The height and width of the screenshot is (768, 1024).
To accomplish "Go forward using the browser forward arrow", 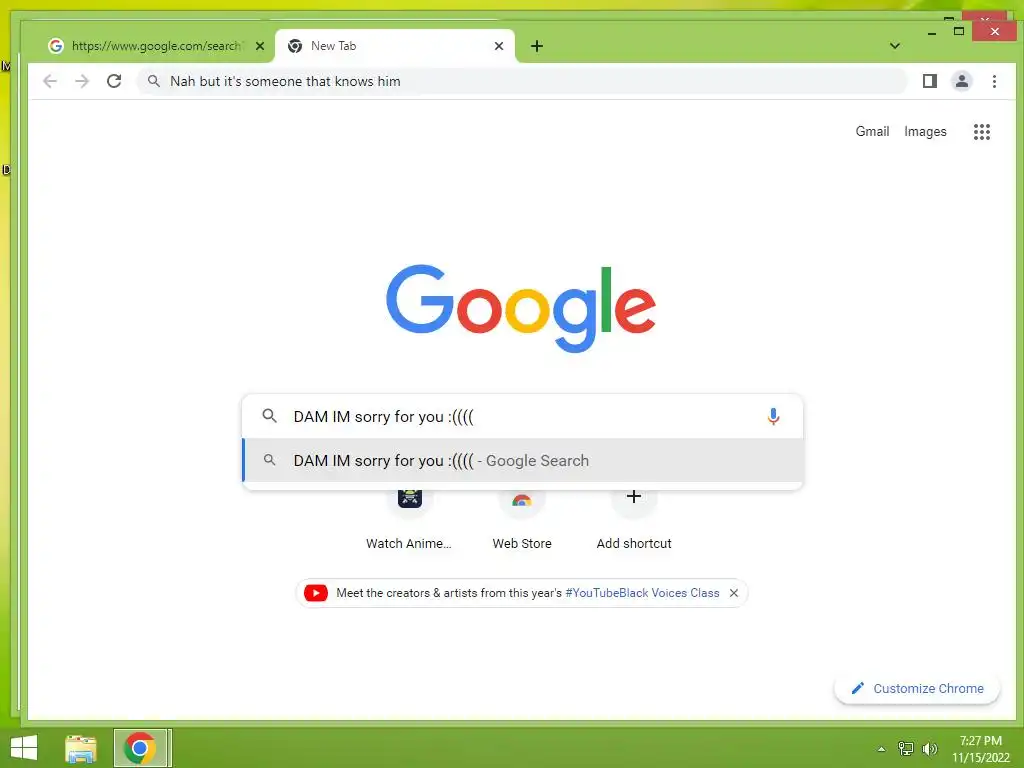I will point(82,81).
